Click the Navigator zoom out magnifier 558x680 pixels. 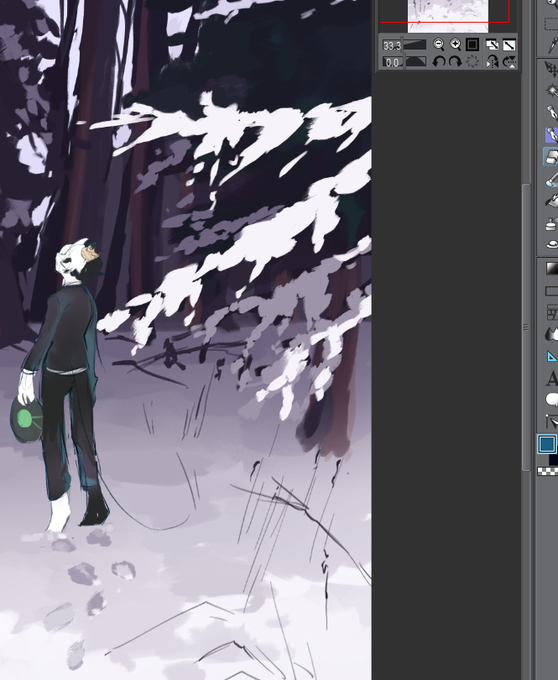tap(438, 44)
